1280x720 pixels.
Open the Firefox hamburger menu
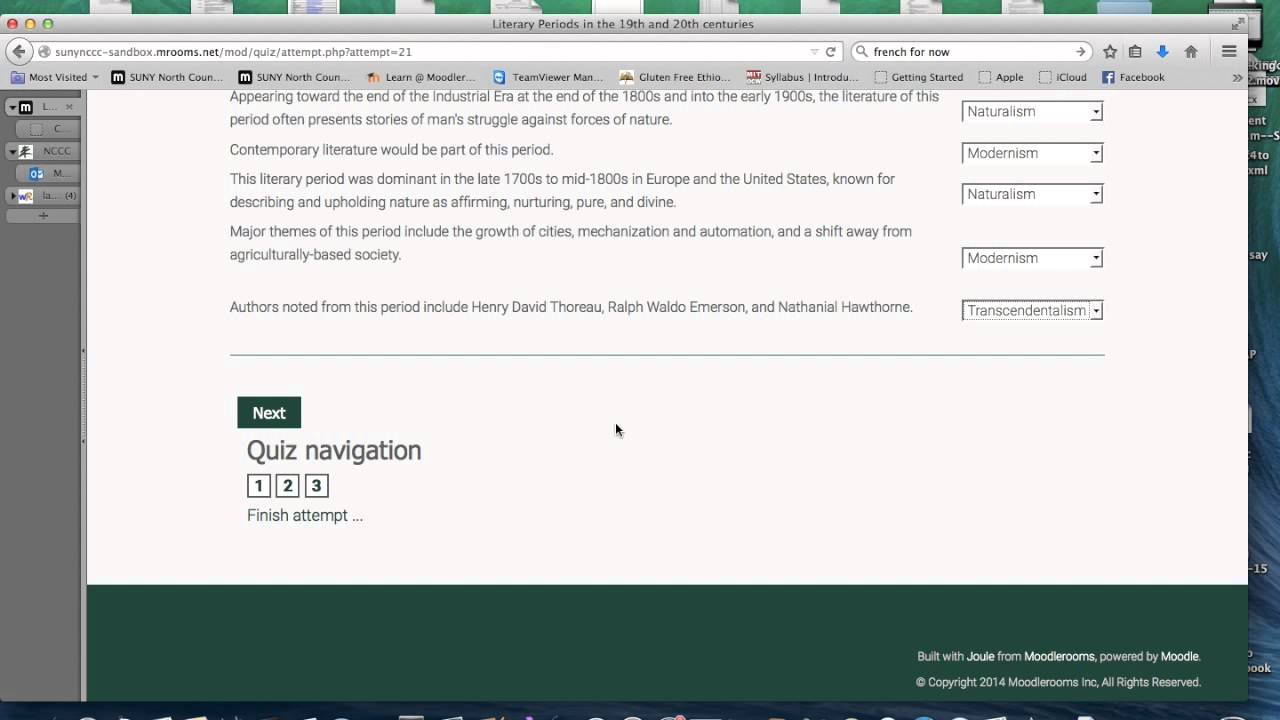pyautogui.click(x=1229, y=52)
